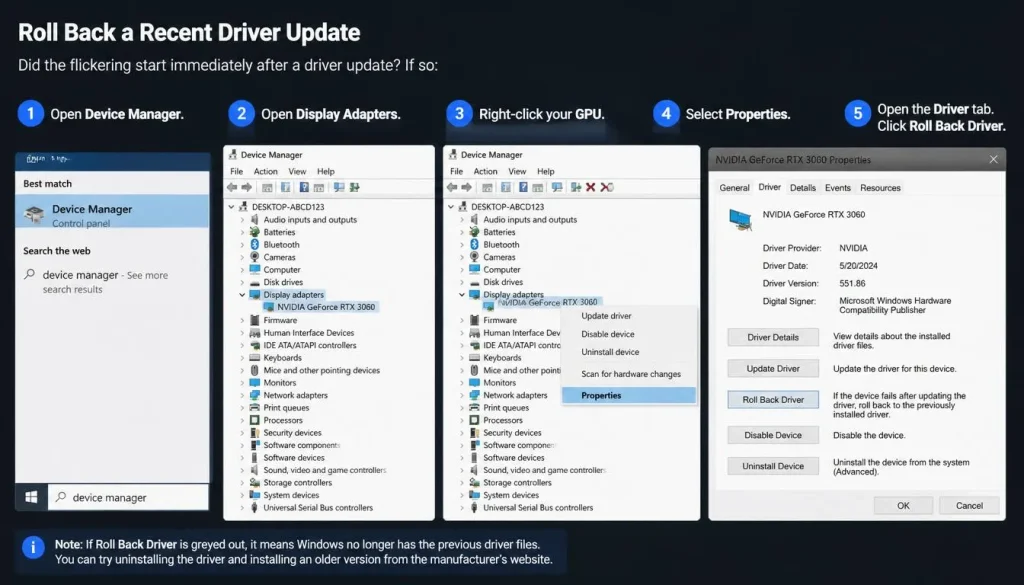This screenshot has height=585, width=1024.
Task: Click the Universal Serial Bus controllers icon in the Device Manager window without the context menu
Action: 255,507
